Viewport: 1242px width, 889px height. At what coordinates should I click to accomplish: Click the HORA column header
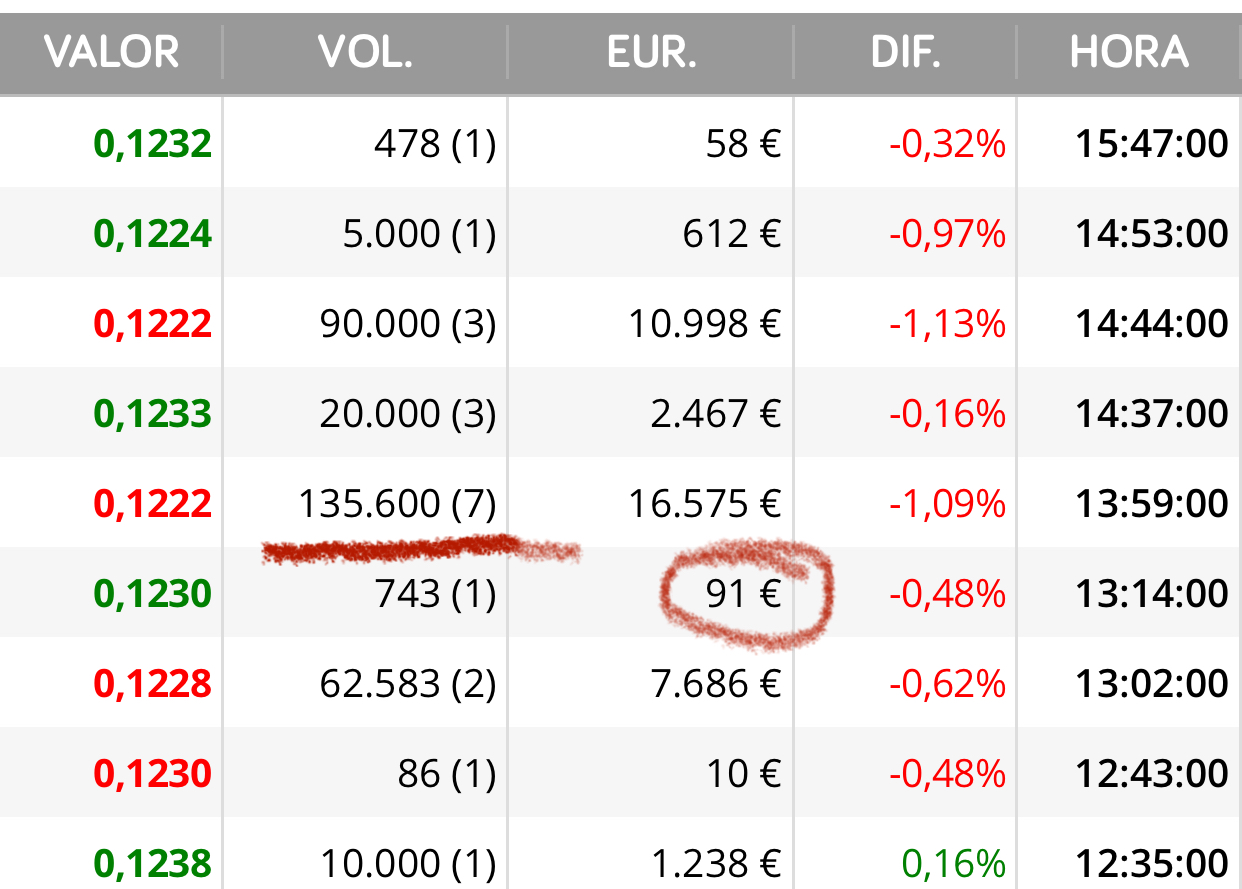pyautogui.click(x=1129, y=52)
